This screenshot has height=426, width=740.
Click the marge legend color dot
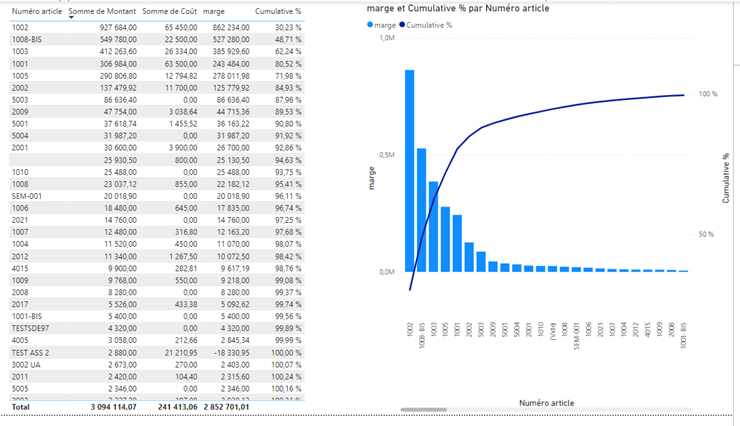371,24
